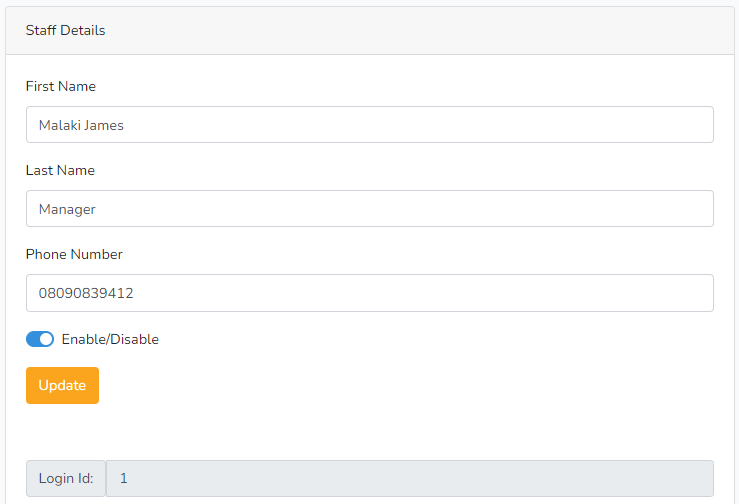This screenshot has width=739, height=504.
Task: Select the Login Id box showing 1
Action: coord(409,478)
